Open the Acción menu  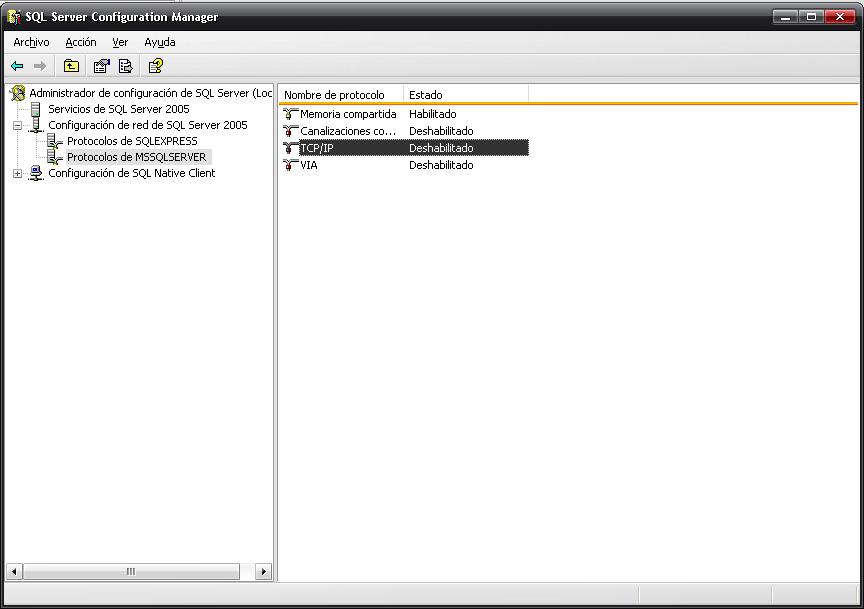click(x=80, y=42)
